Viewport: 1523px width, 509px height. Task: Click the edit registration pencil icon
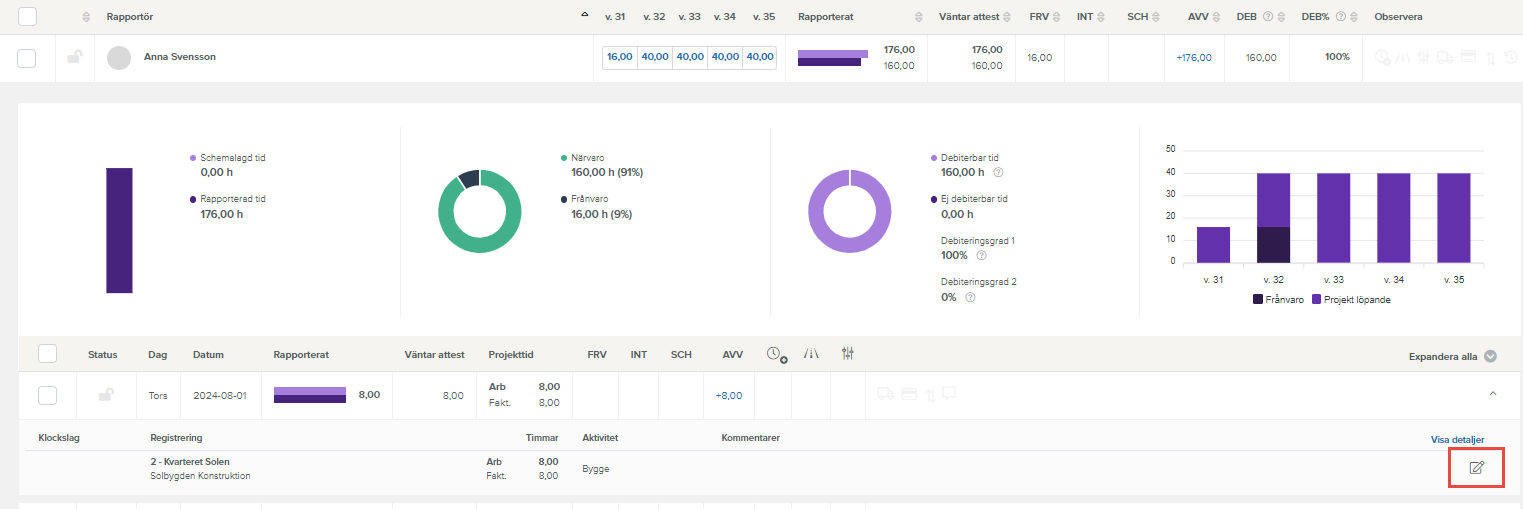pyautogui.click(x=1476, y=468)
